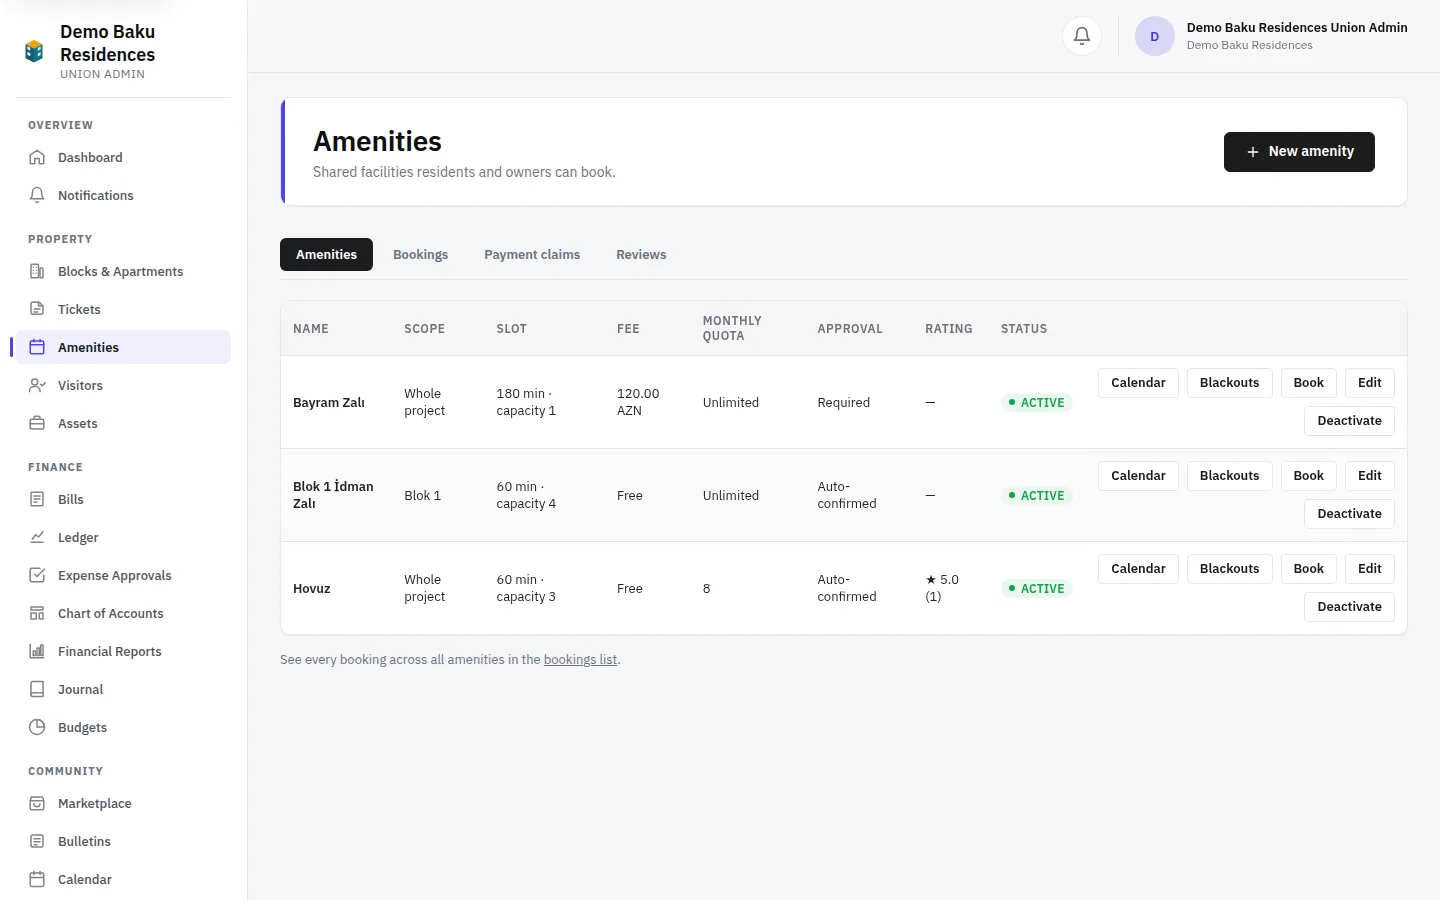
Task: Click the Visitors person icon
Action: pos(37,385)
